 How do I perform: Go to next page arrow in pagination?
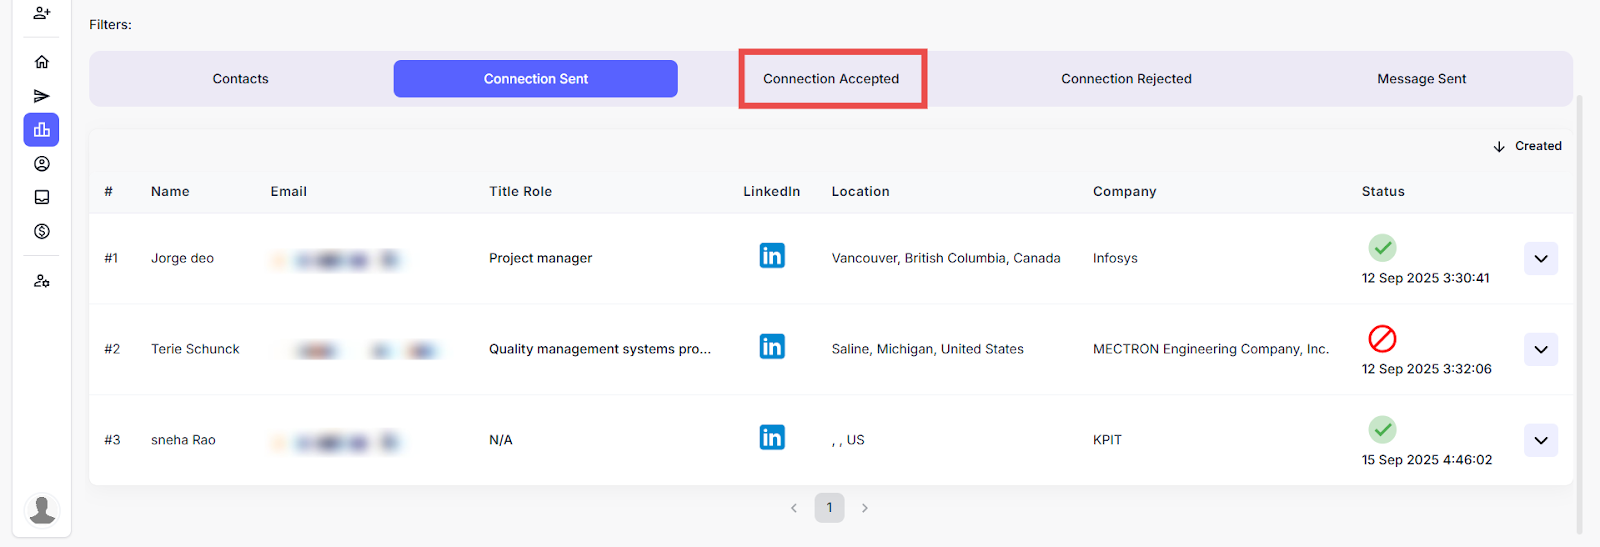(x=865, y=508)
